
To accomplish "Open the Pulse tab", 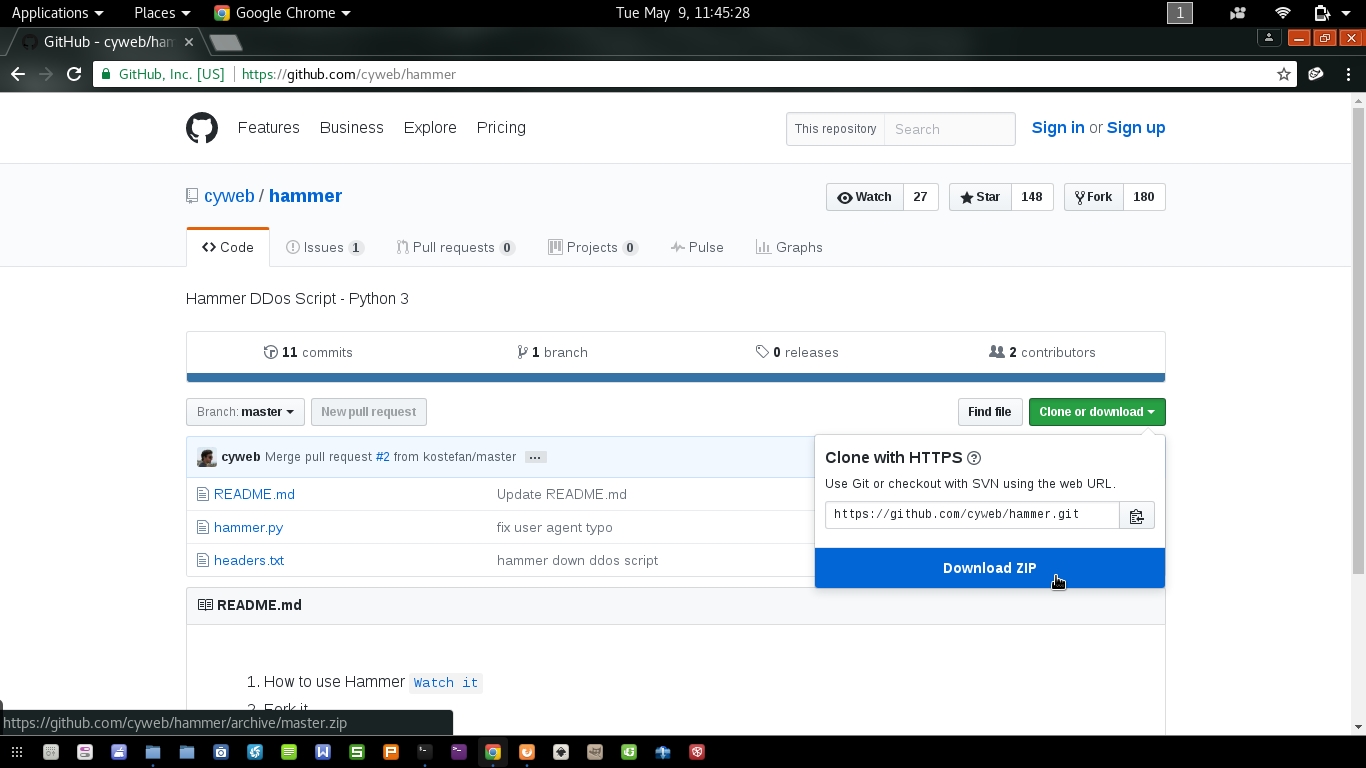I will point(697,247).
